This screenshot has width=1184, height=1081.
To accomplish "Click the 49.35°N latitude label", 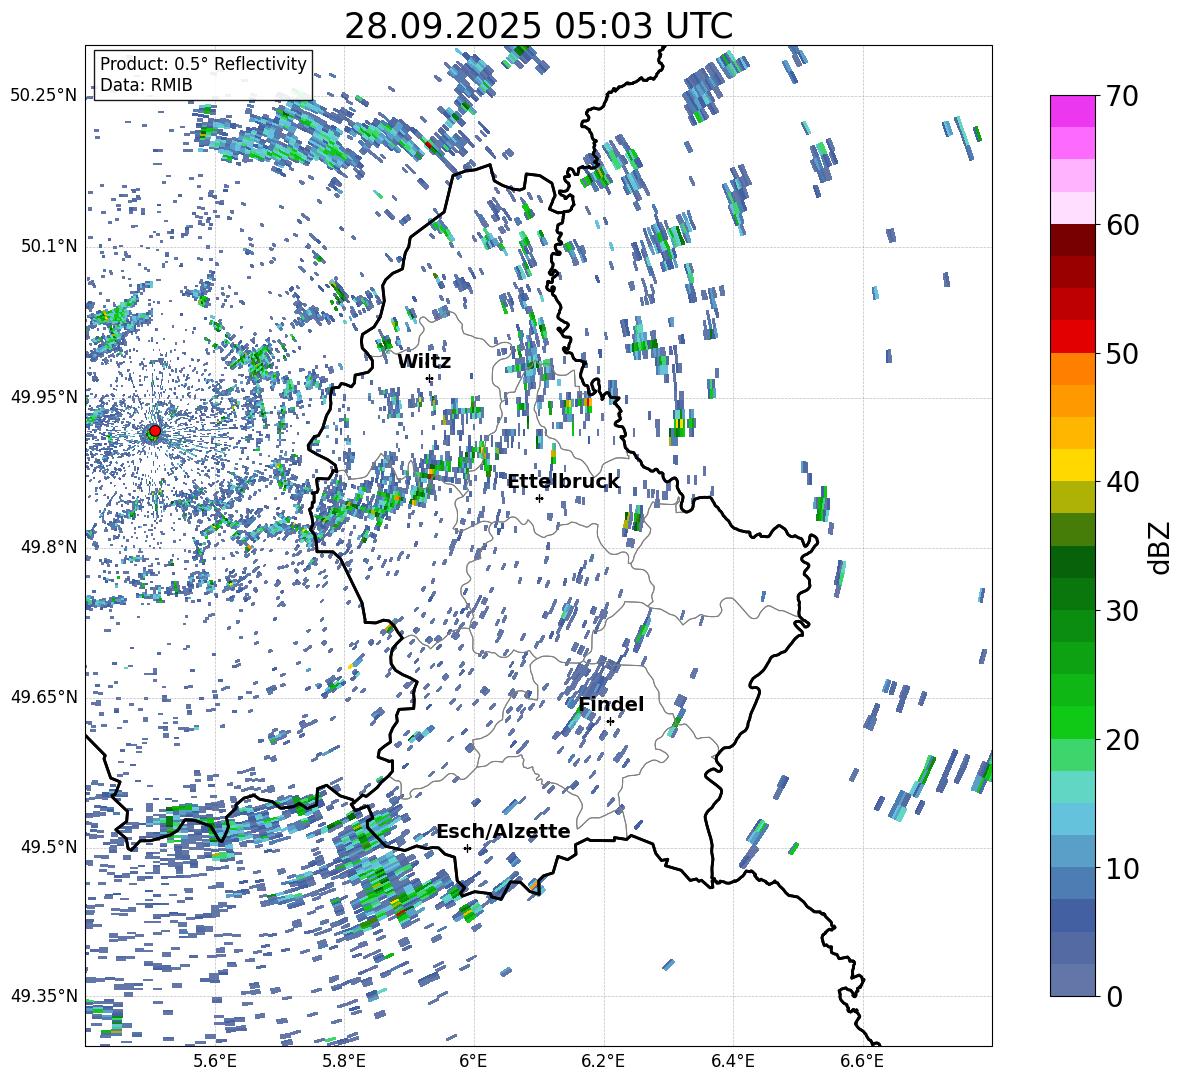I will point(44,996).
